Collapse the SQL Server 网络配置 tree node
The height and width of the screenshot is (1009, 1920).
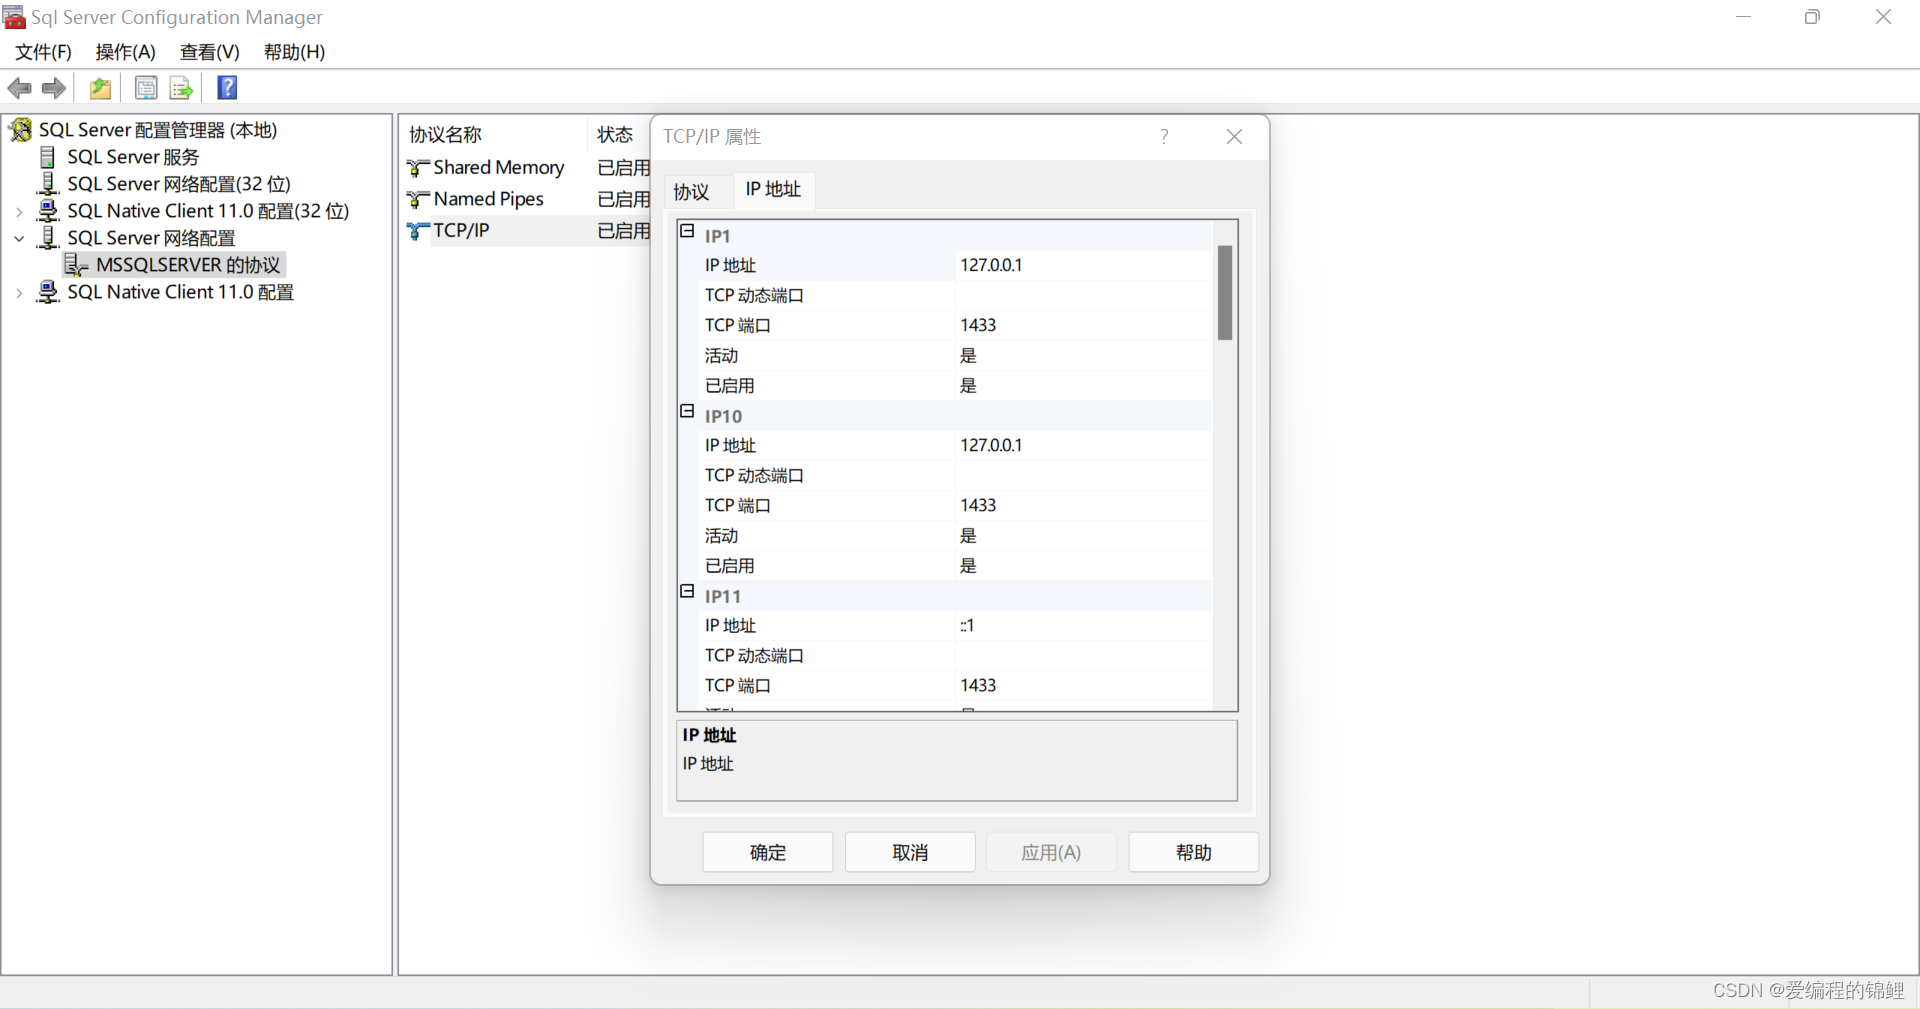click(x=19, y=239)
